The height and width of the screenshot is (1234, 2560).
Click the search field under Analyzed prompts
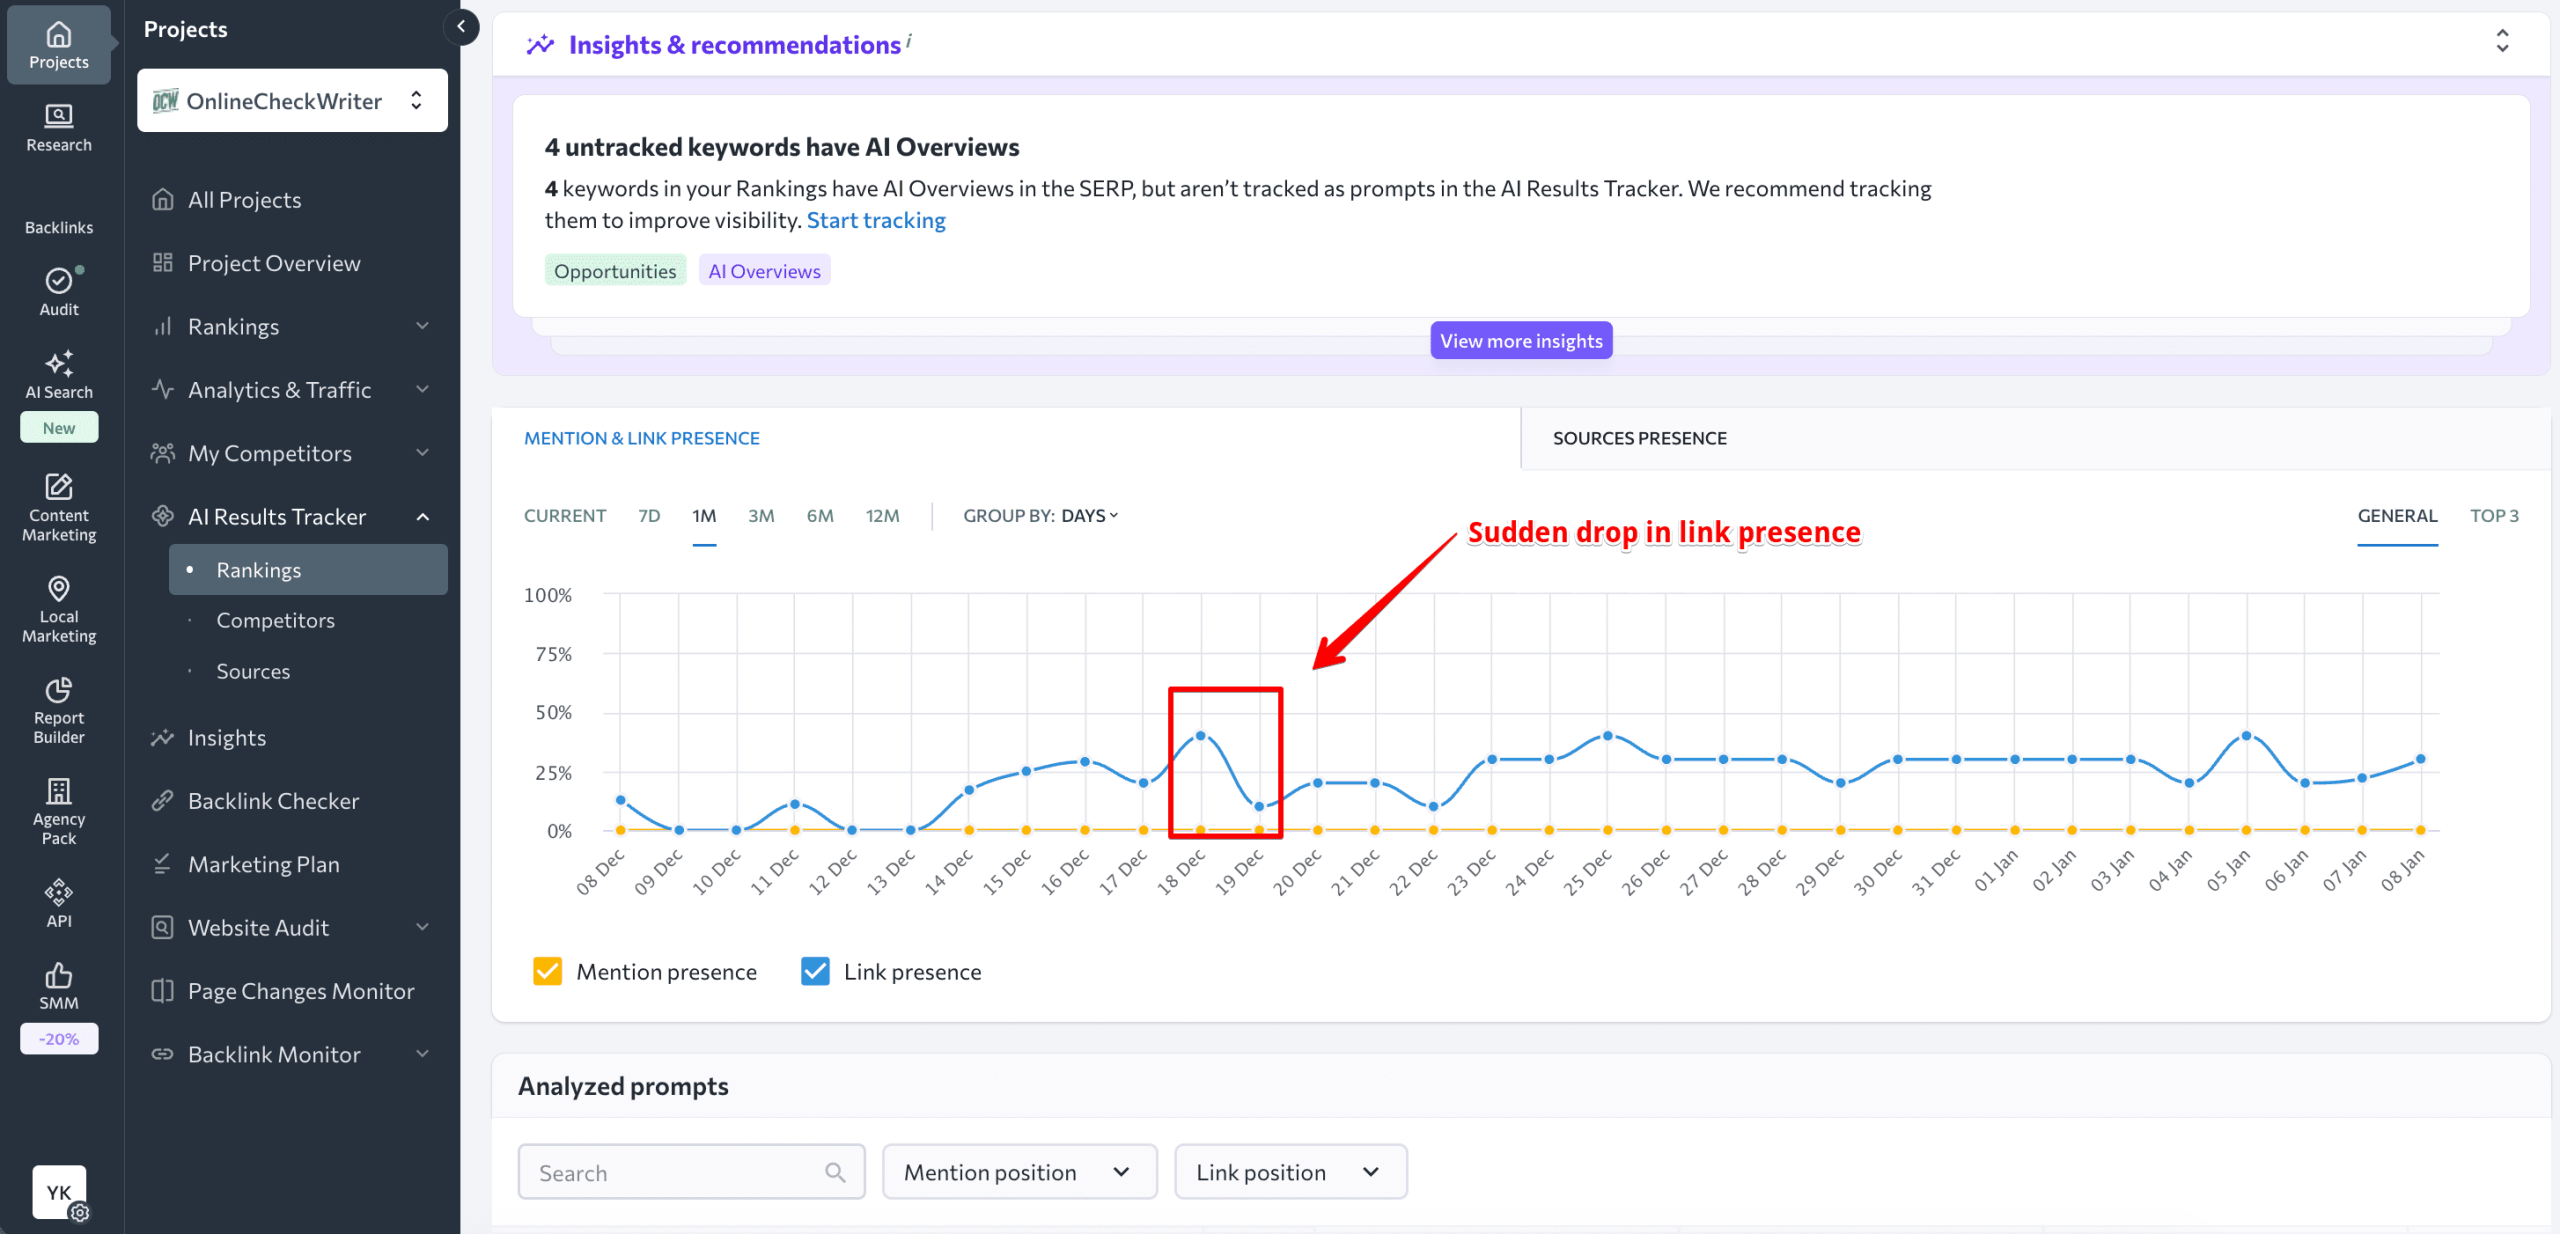690,1172
